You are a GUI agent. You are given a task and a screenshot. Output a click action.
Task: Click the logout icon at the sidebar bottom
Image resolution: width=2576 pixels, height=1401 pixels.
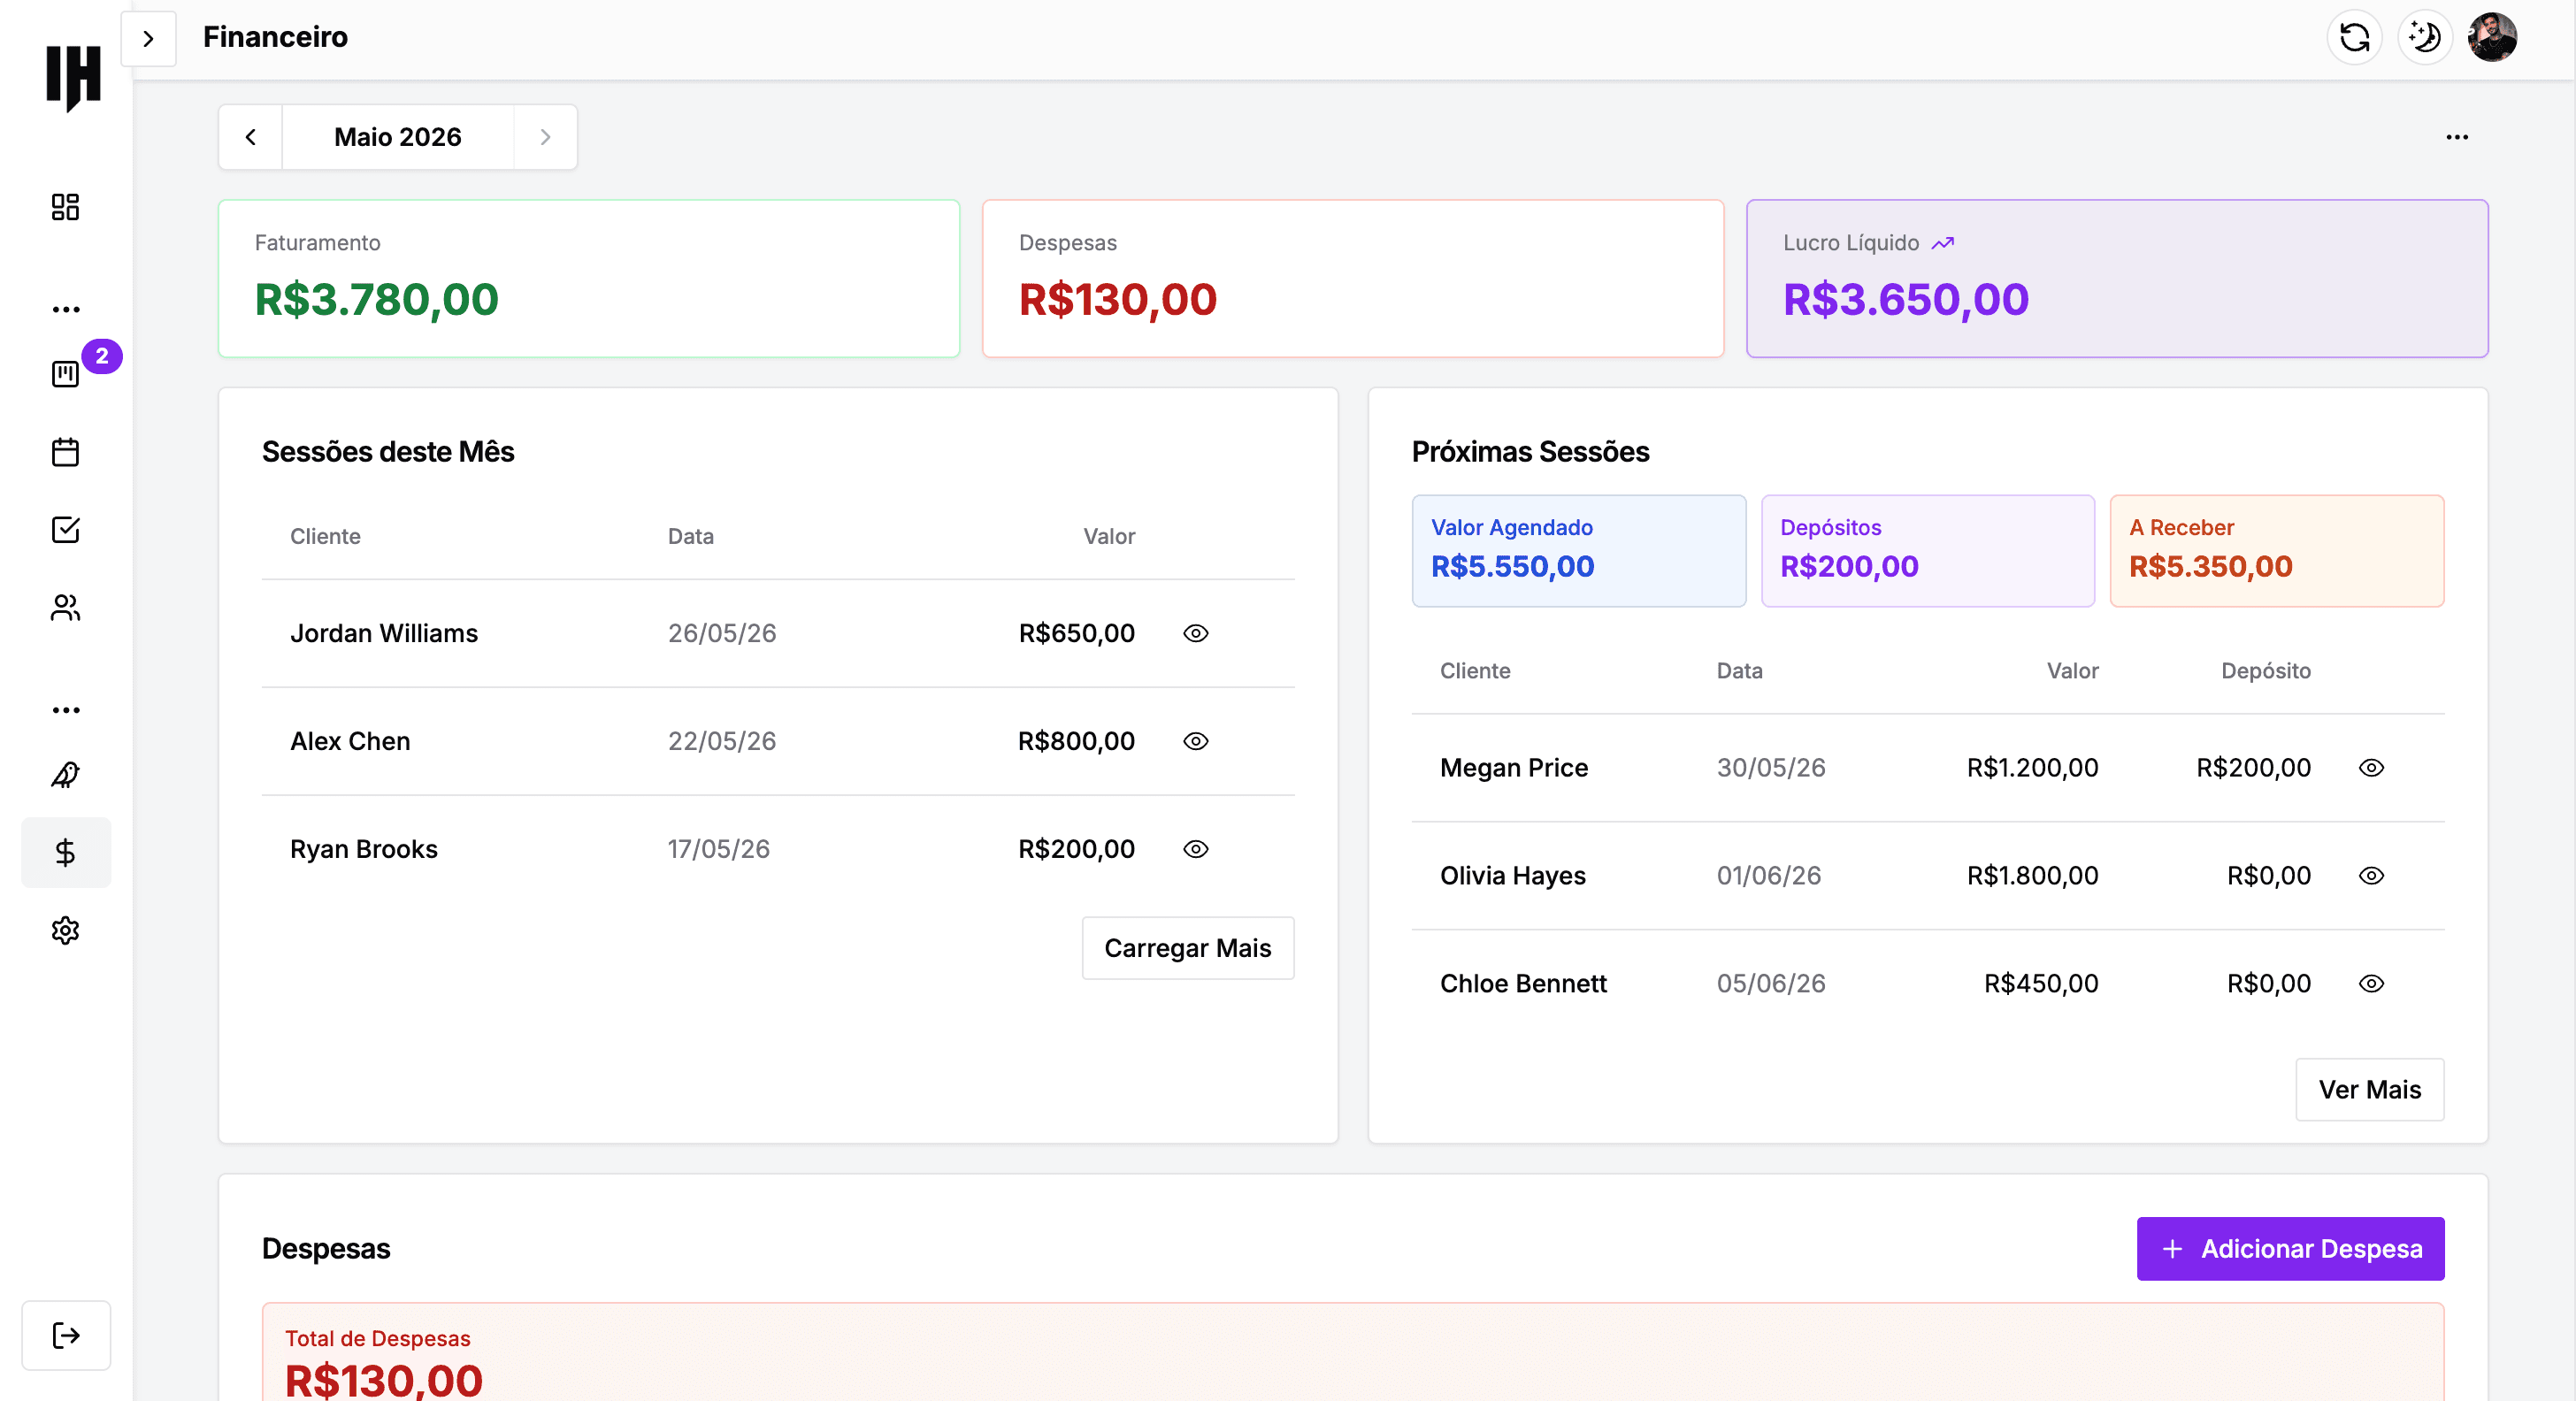click(x=66, y=1336)
